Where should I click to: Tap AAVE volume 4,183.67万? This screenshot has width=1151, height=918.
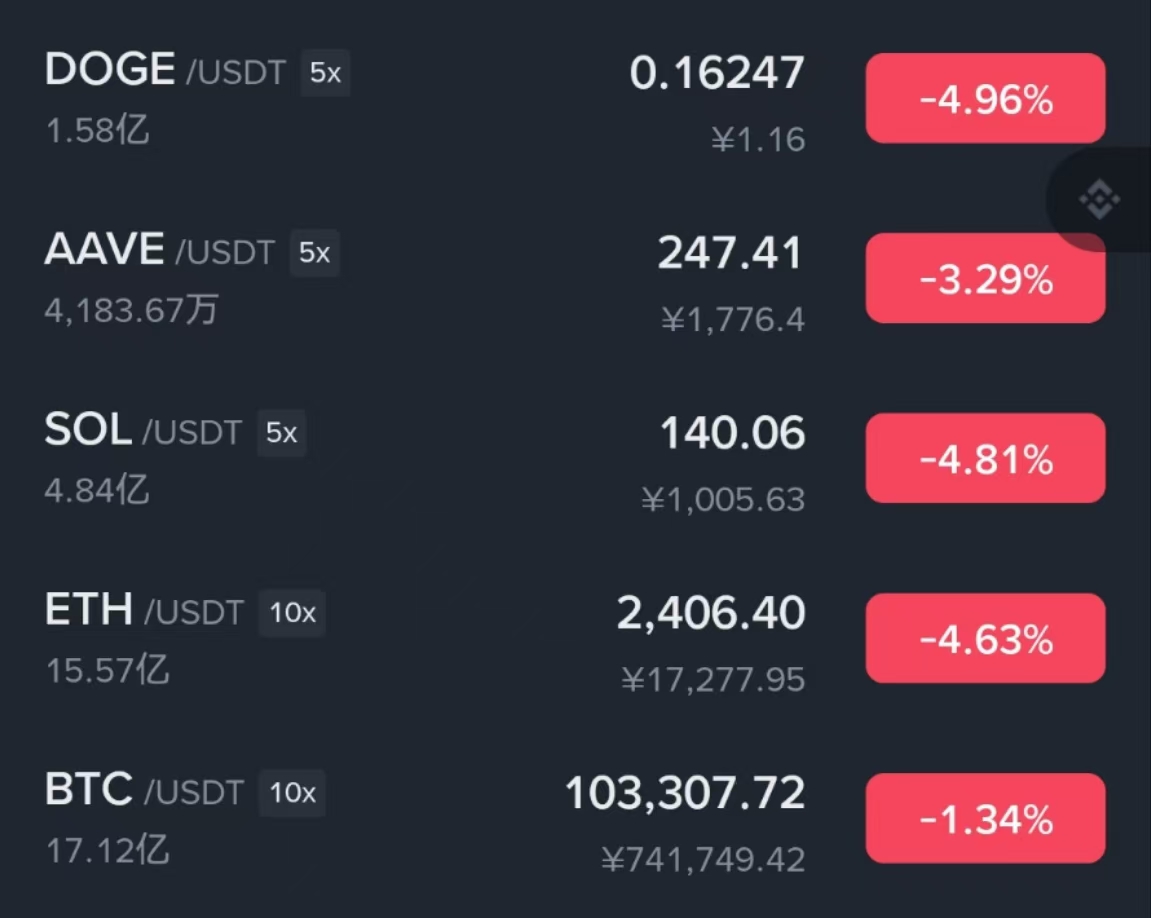coord(131,310)
